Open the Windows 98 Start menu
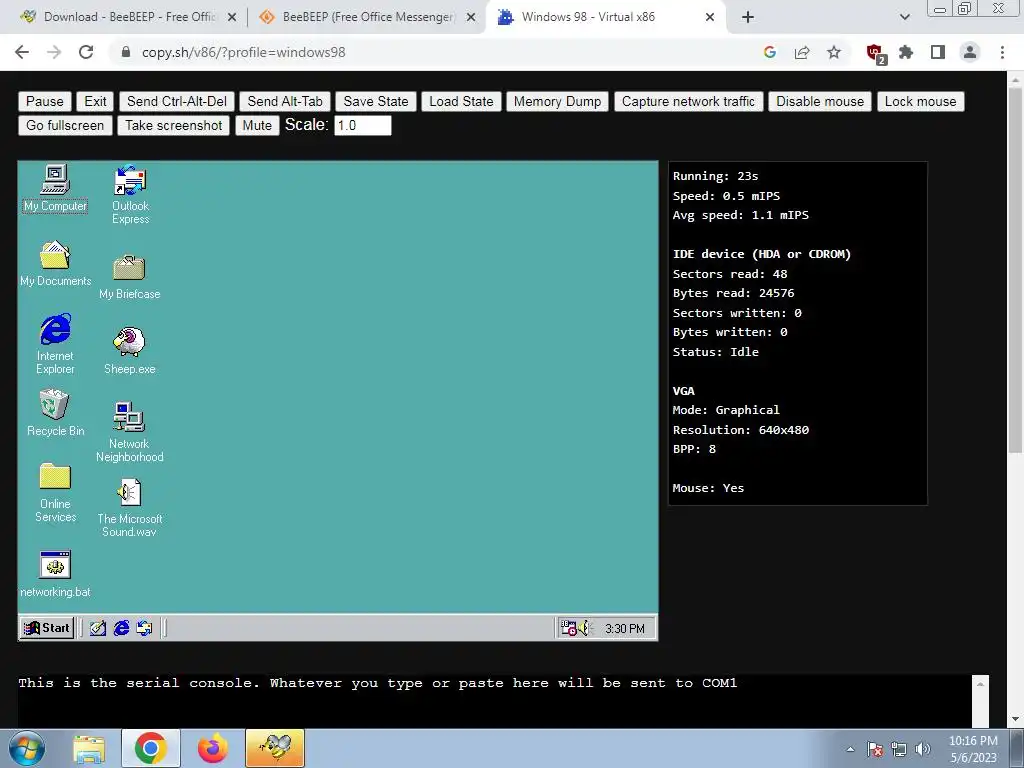 pyautogui.click(x=46, y=628)
